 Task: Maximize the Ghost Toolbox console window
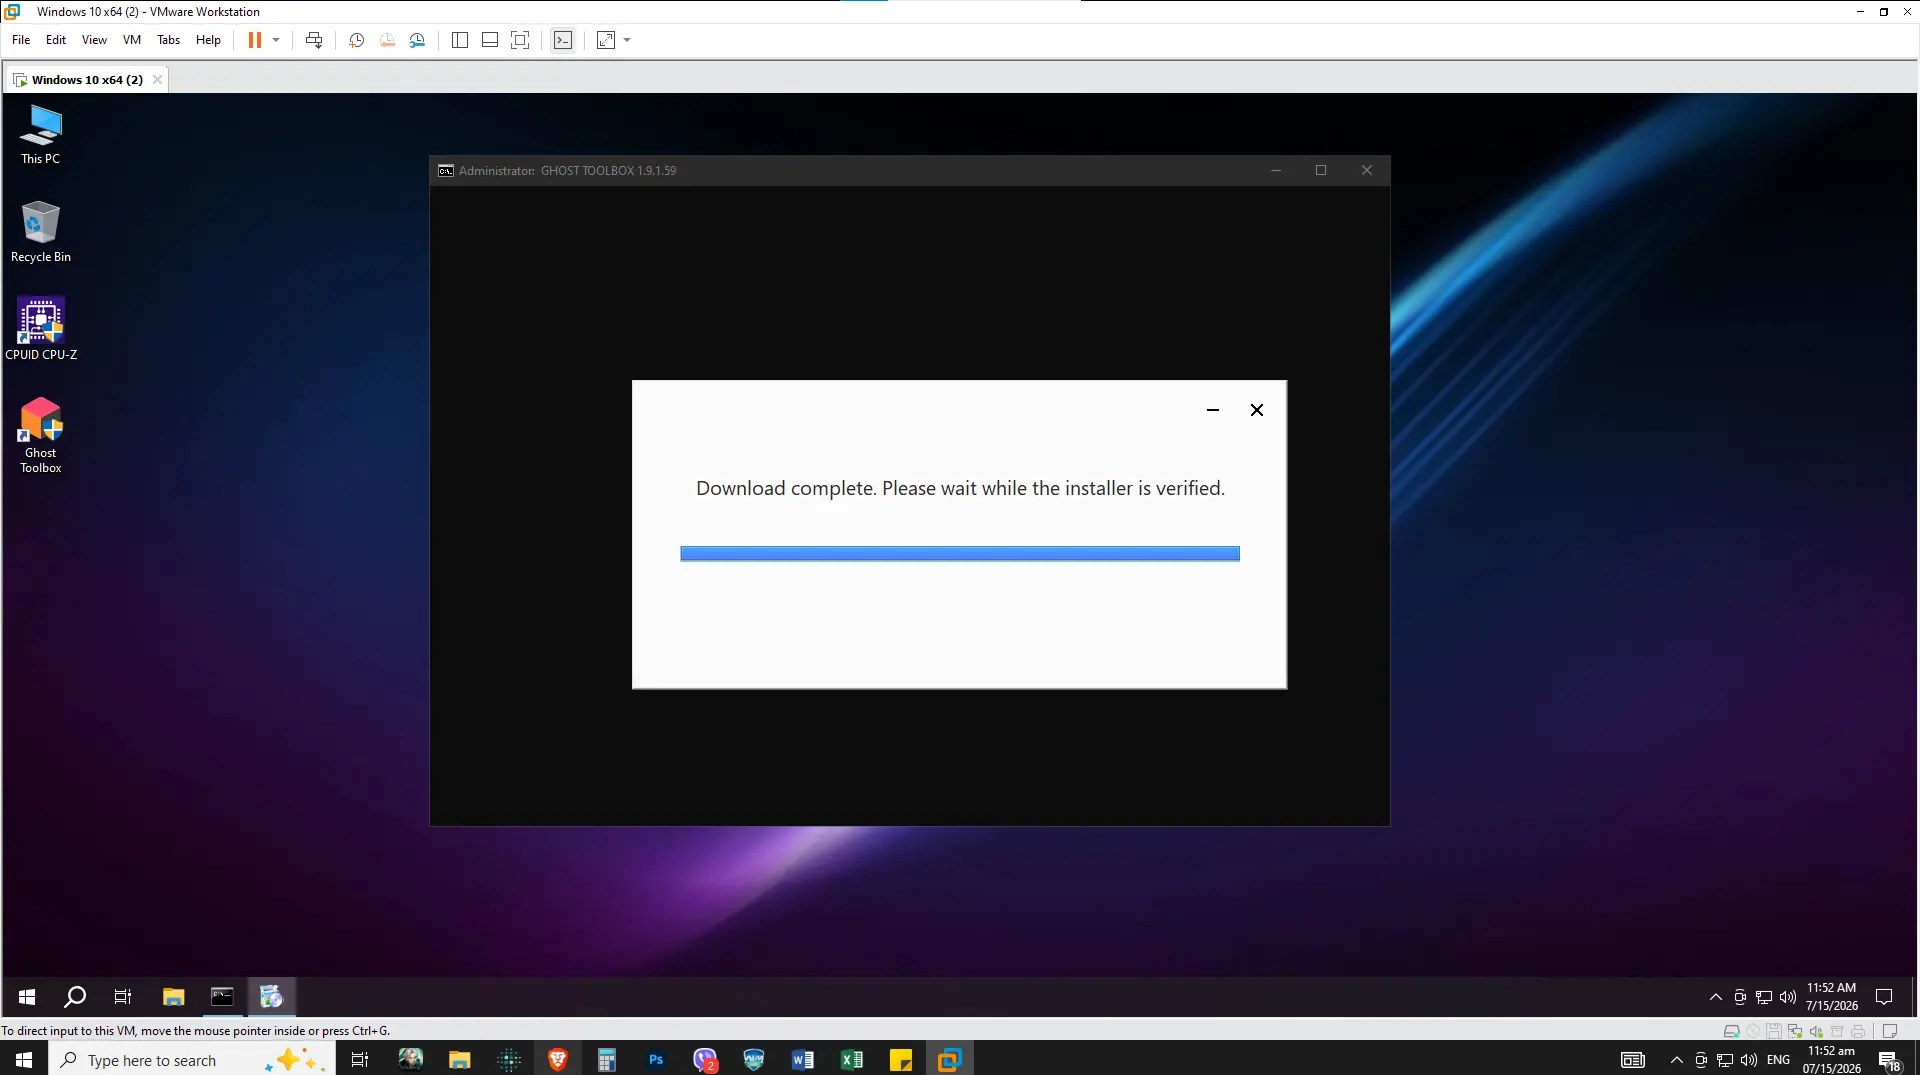tap(1321, 171)
